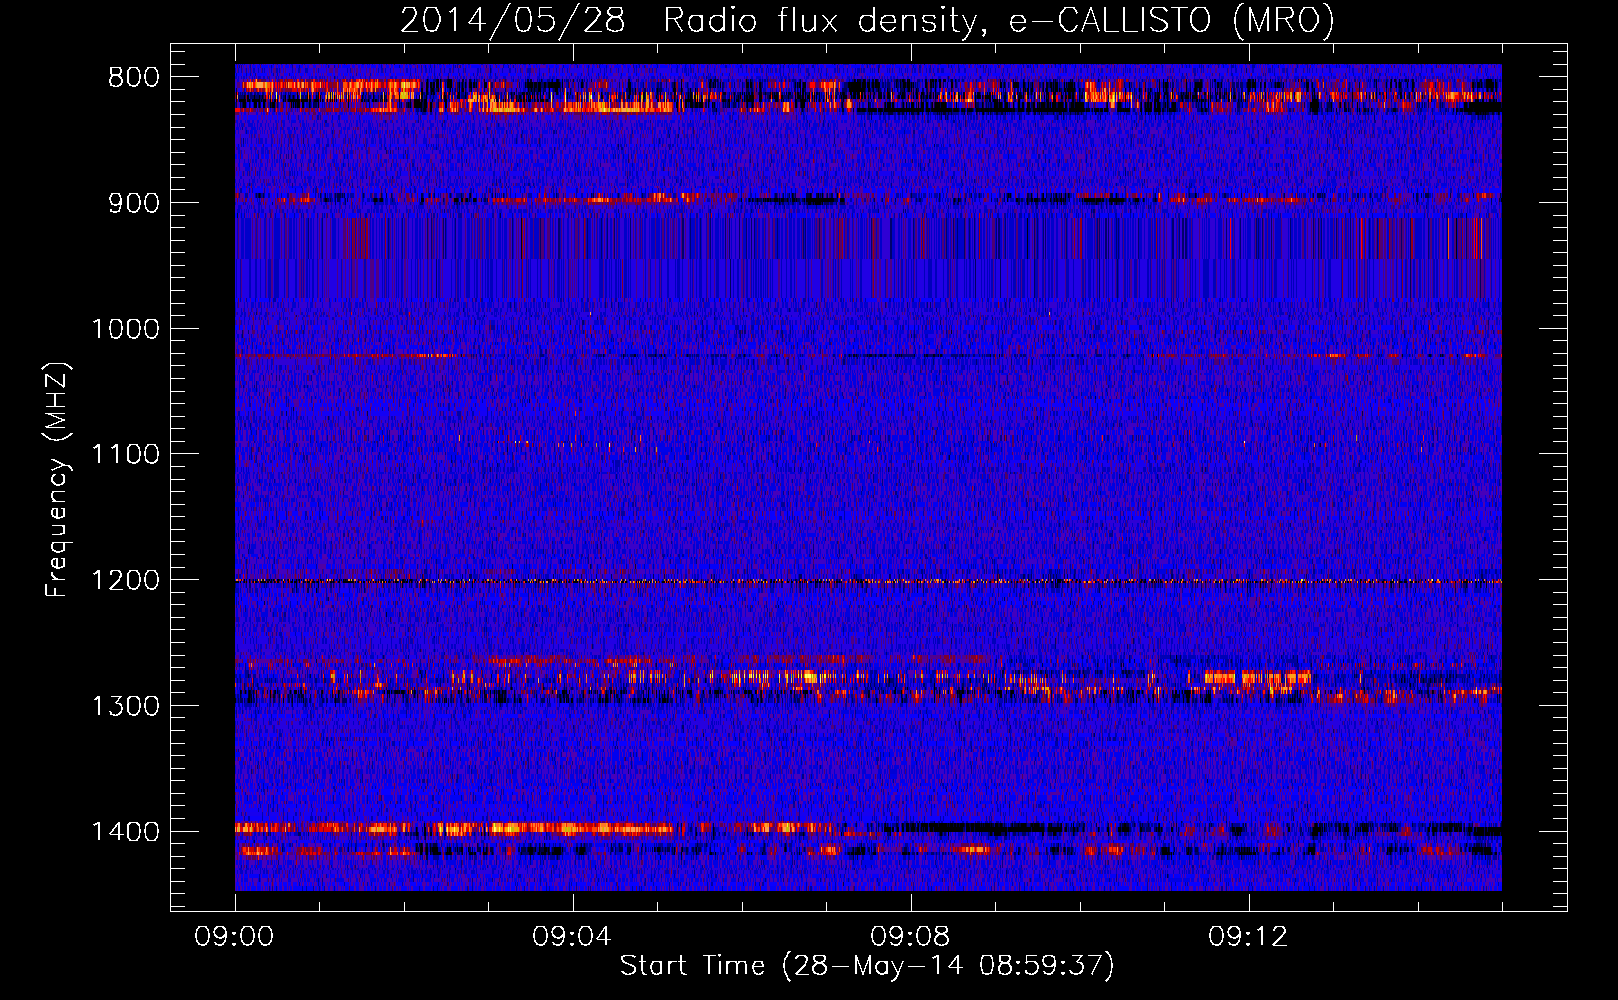Click the 900 frequency tick label
The height and width of the screenshot is (1000, 1618).
134,203
